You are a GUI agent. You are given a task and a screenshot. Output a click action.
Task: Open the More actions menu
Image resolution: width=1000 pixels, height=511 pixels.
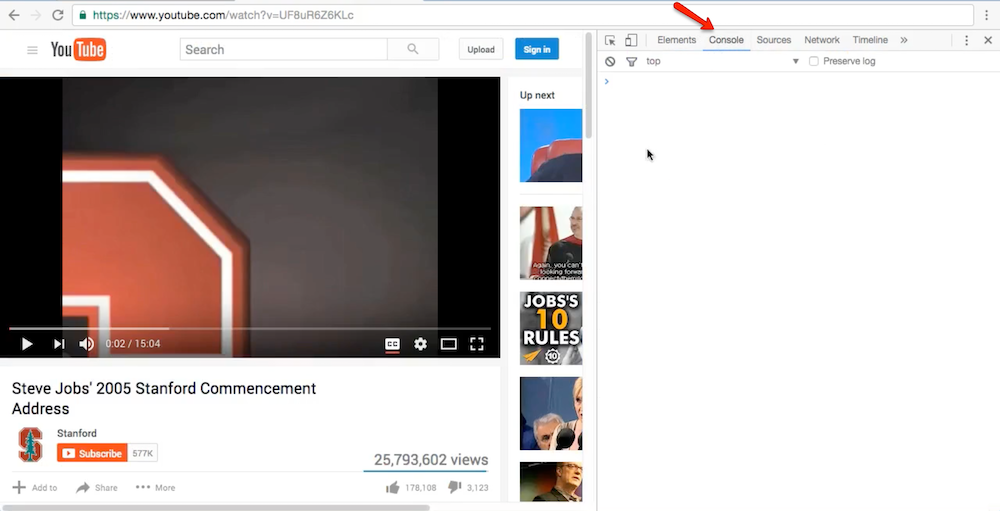click(155, 487)
